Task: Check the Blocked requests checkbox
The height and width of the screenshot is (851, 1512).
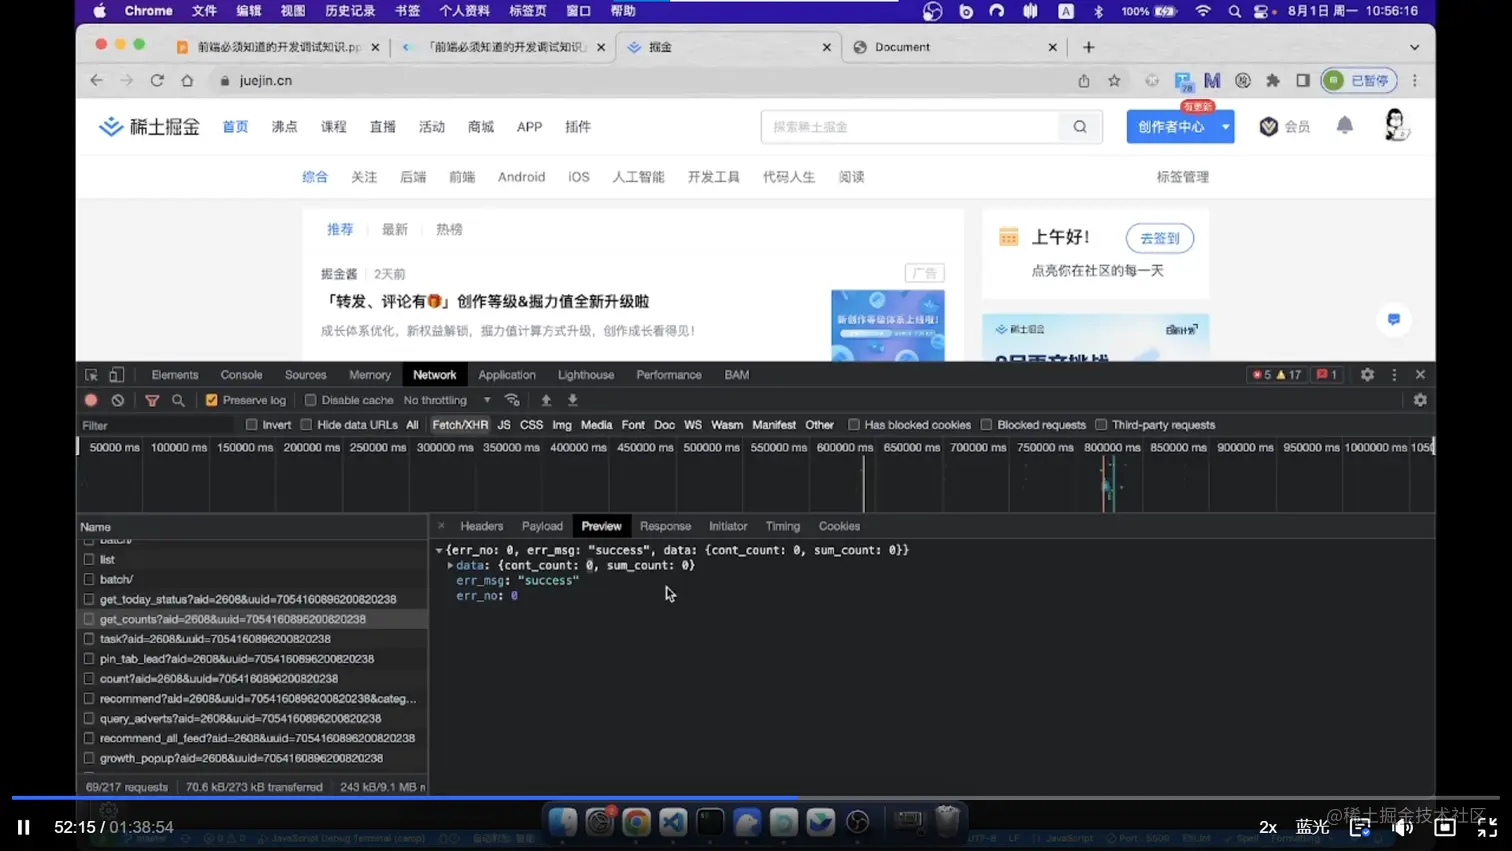Action: (987, 425)
